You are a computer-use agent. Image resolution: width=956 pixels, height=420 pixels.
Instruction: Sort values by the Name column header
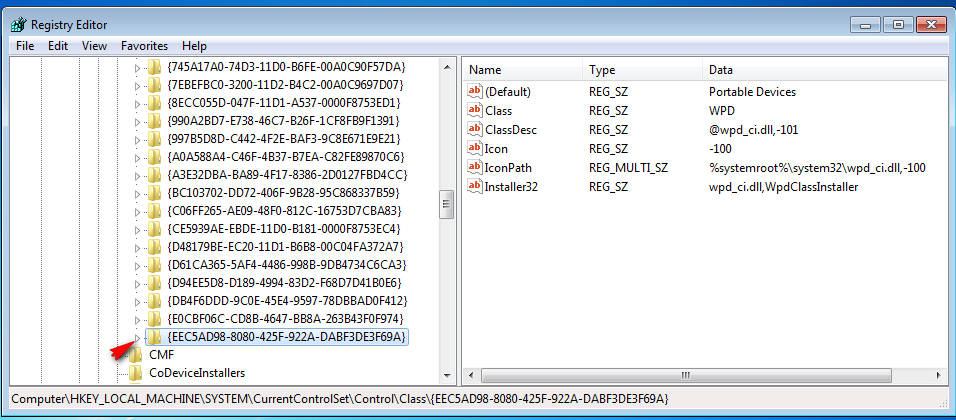pyautogui.click(x=523, y=70)
